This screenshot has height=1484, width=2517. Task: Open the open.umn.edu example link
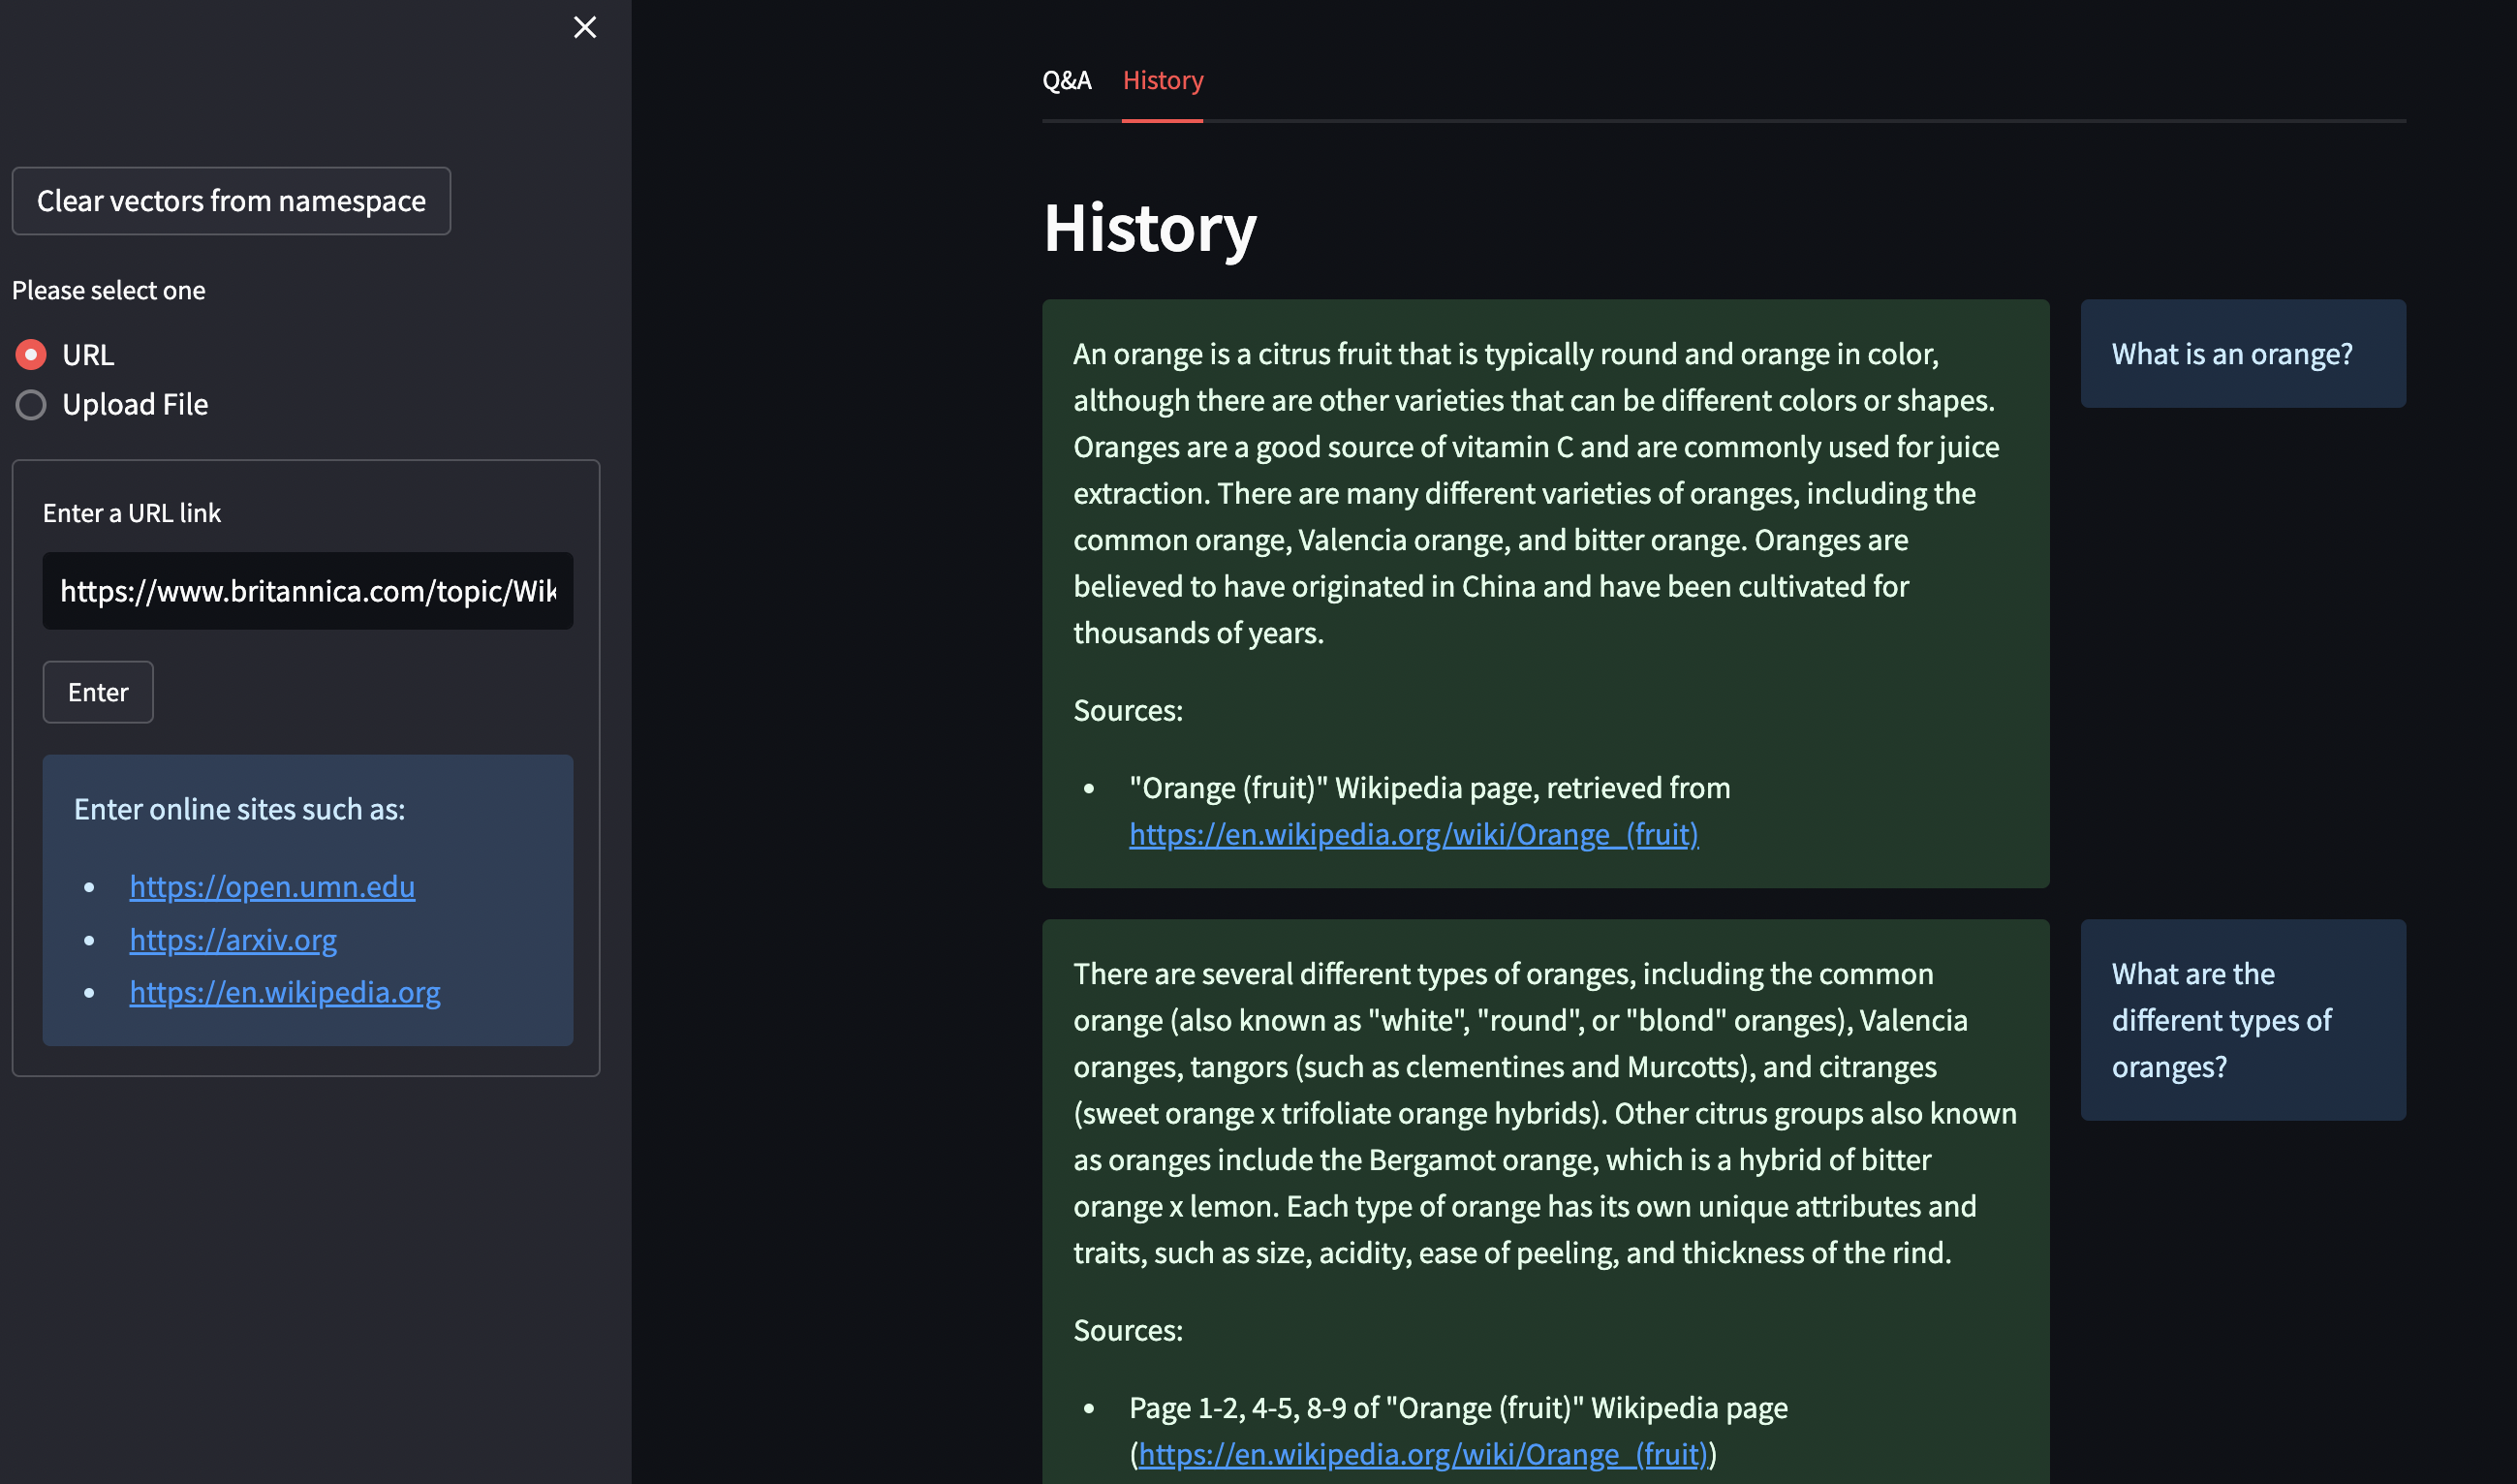(x=272, y=886)
